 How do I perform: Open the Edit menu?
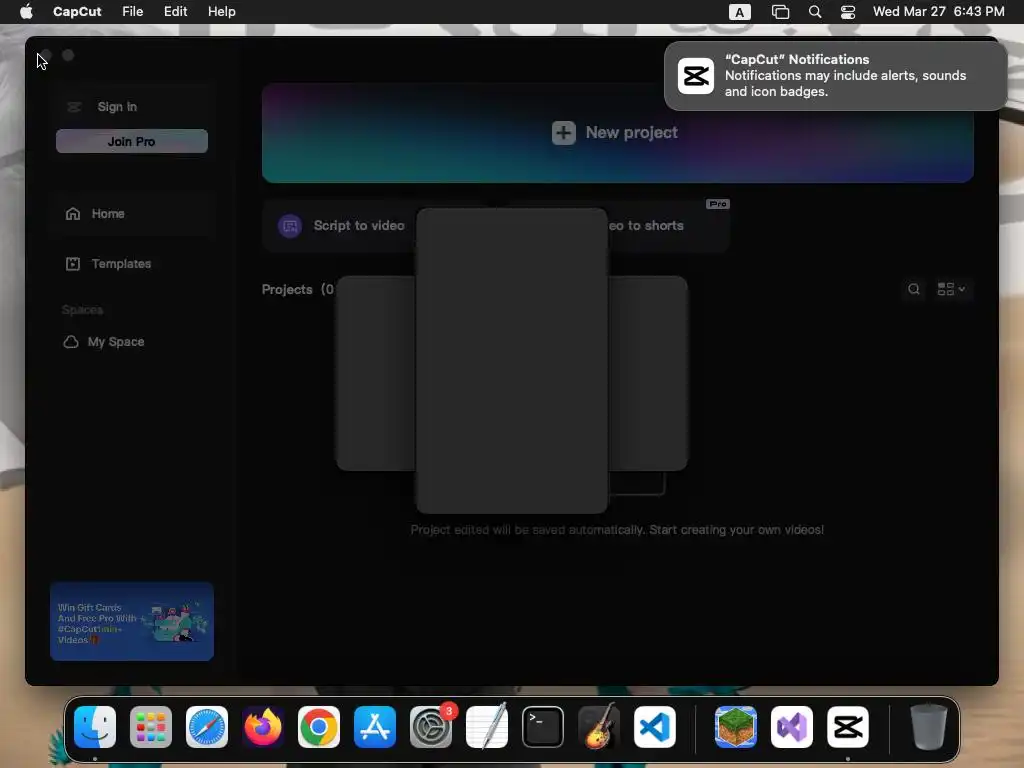(175, 12)
